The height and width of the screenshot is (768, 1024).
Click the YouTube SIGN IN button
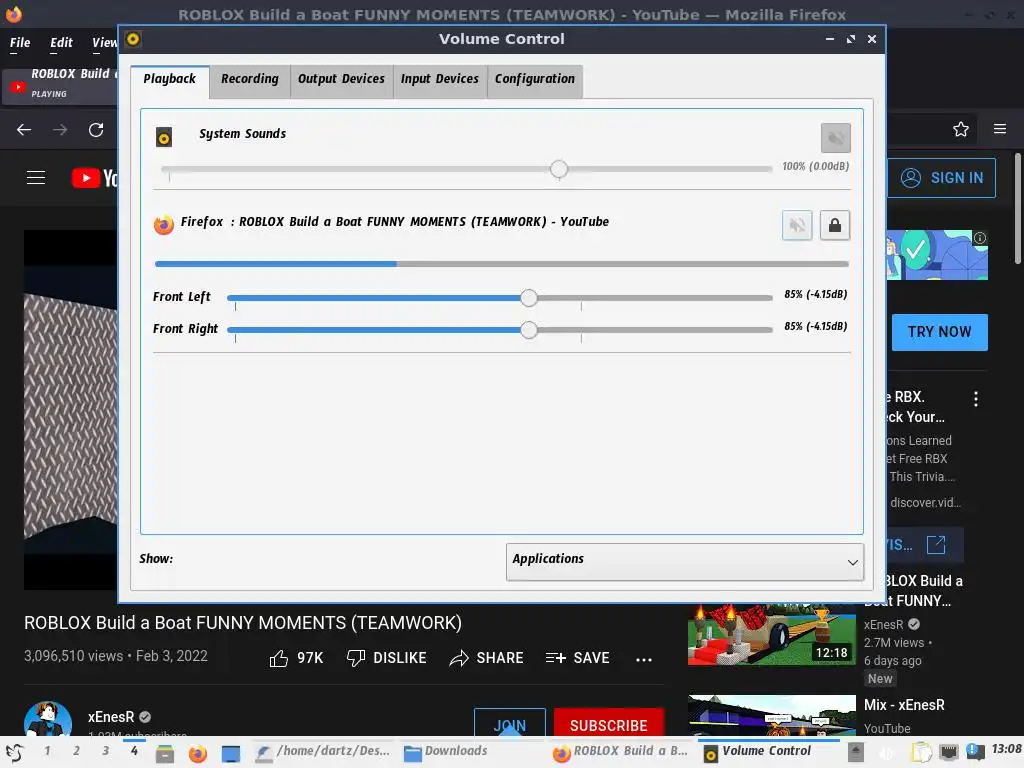941,178
